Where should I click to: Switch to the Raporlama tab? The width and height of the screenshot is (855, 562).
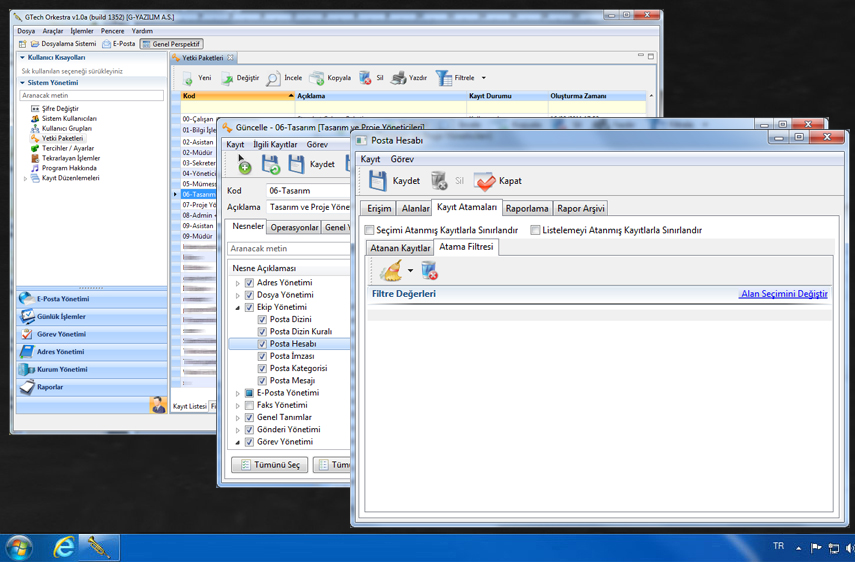click(x=526, y=209)
